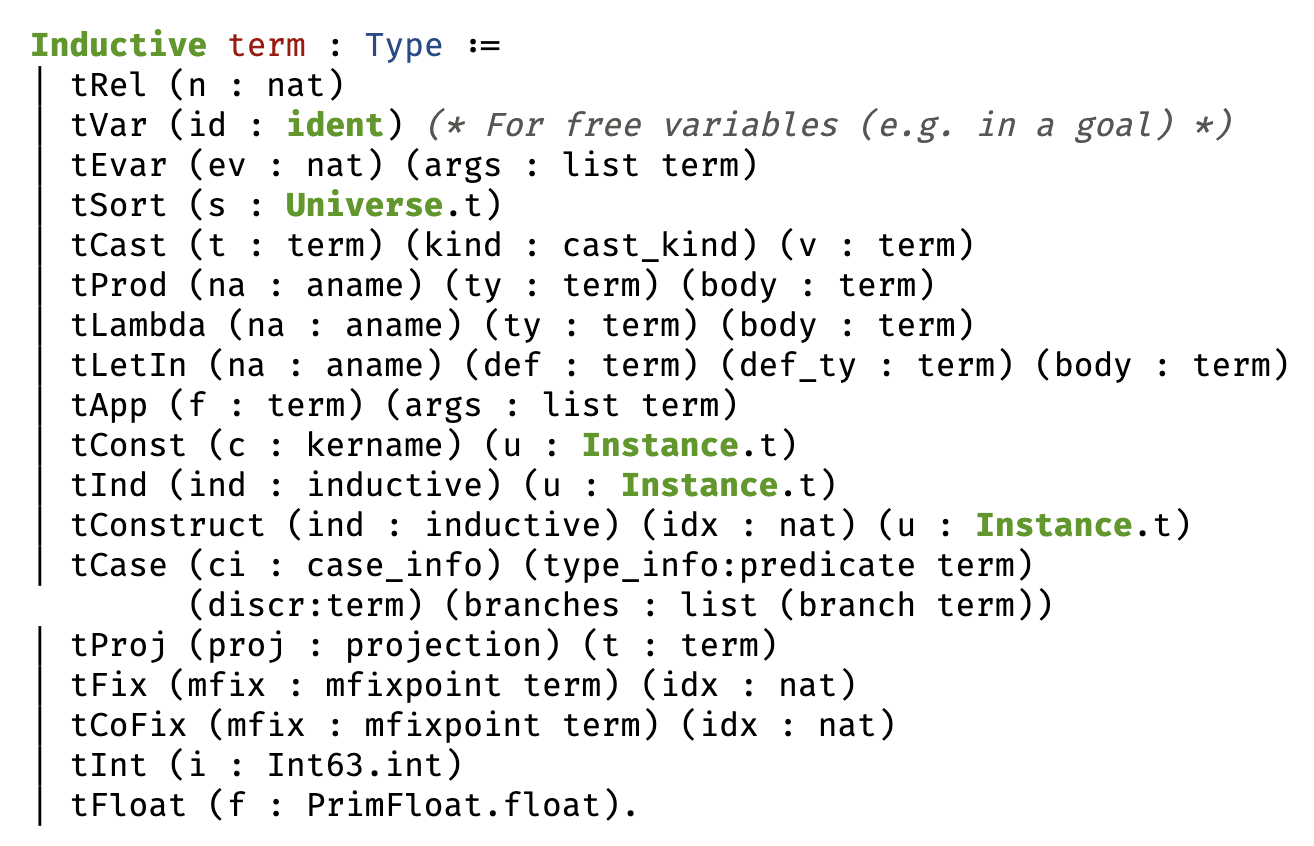The width and height of the screenshot is (1314, 846).
Task: Click Universe in the tSort line
Action: pyautogui.click(x=365, y=206)
